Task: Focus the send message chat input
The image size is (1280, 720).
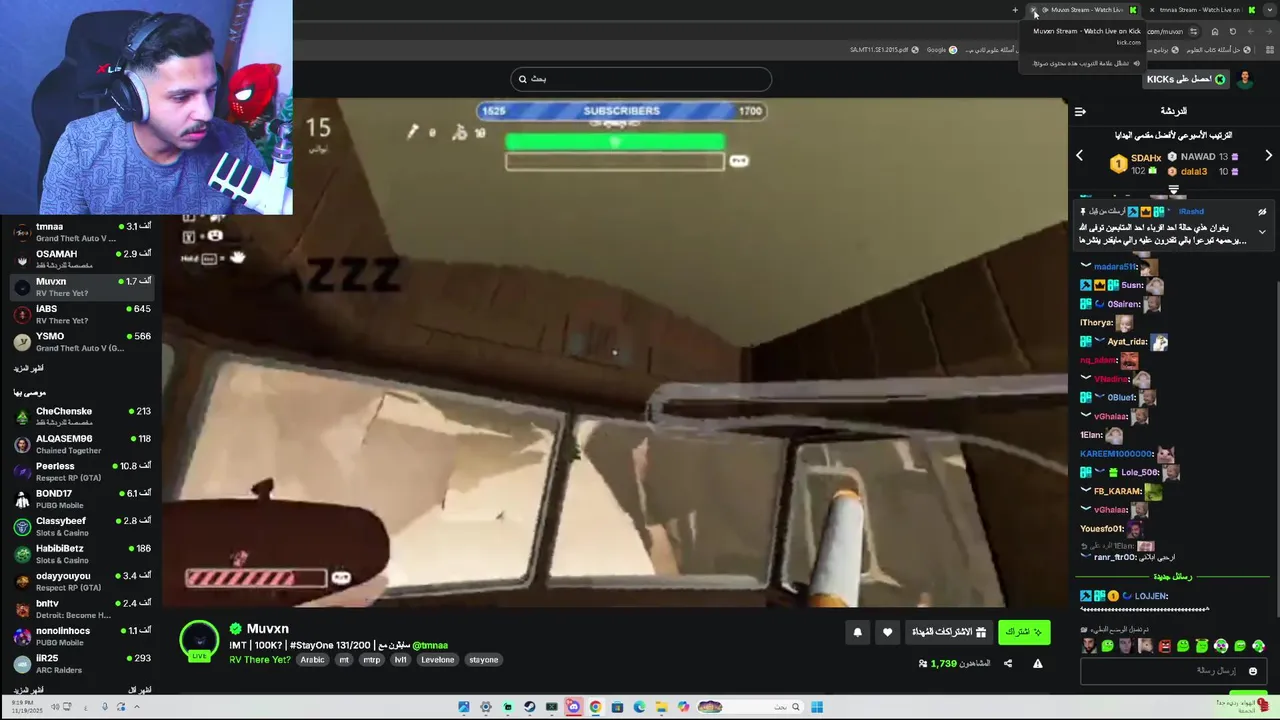Action: coord(1174,671)
